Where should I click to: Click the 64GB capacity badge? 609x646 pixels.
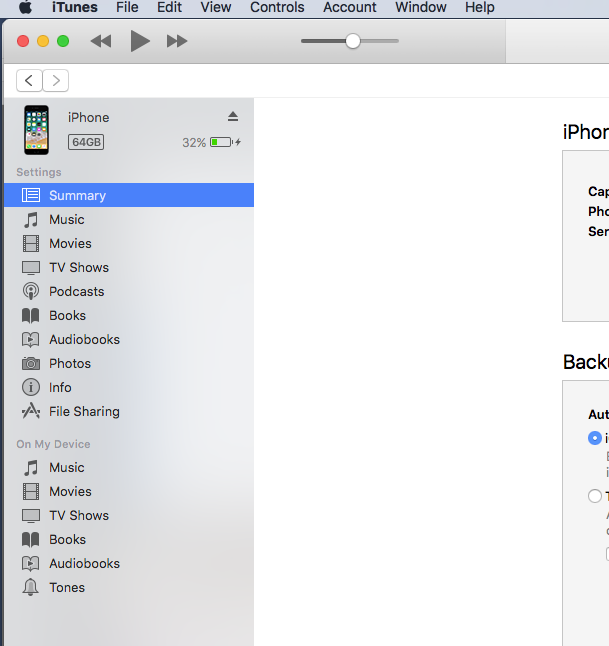[x=86, y=142]
